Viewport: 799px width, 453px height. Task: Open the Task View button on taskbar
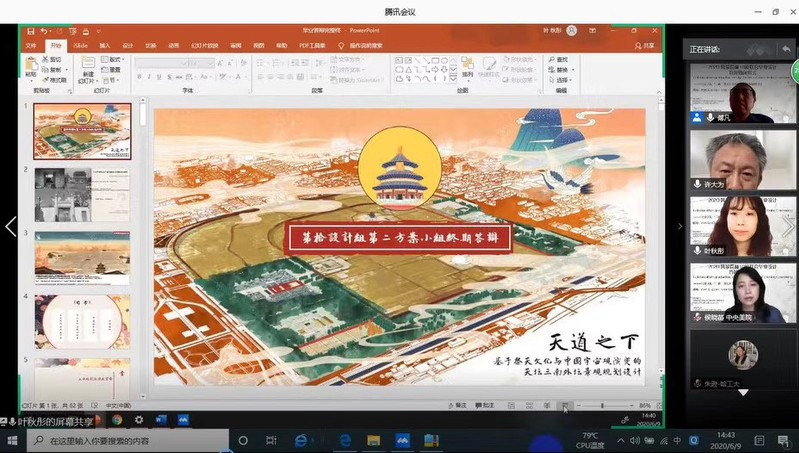click(271, 440)
